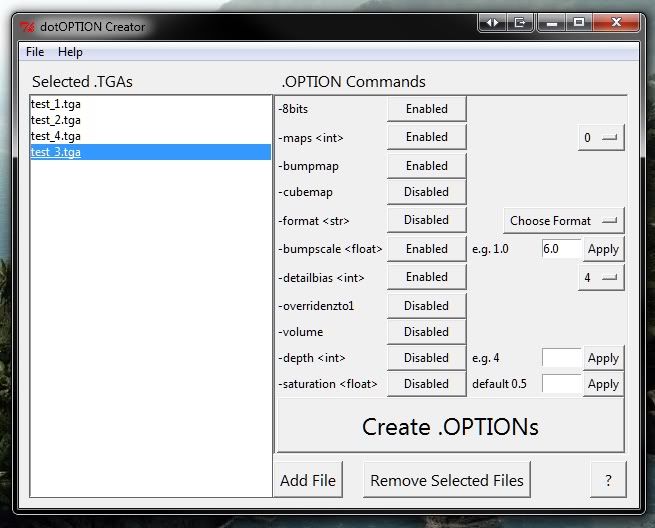Click Remove Selected Files button
This screenshot has height=528, width=655.
point(447,480)
